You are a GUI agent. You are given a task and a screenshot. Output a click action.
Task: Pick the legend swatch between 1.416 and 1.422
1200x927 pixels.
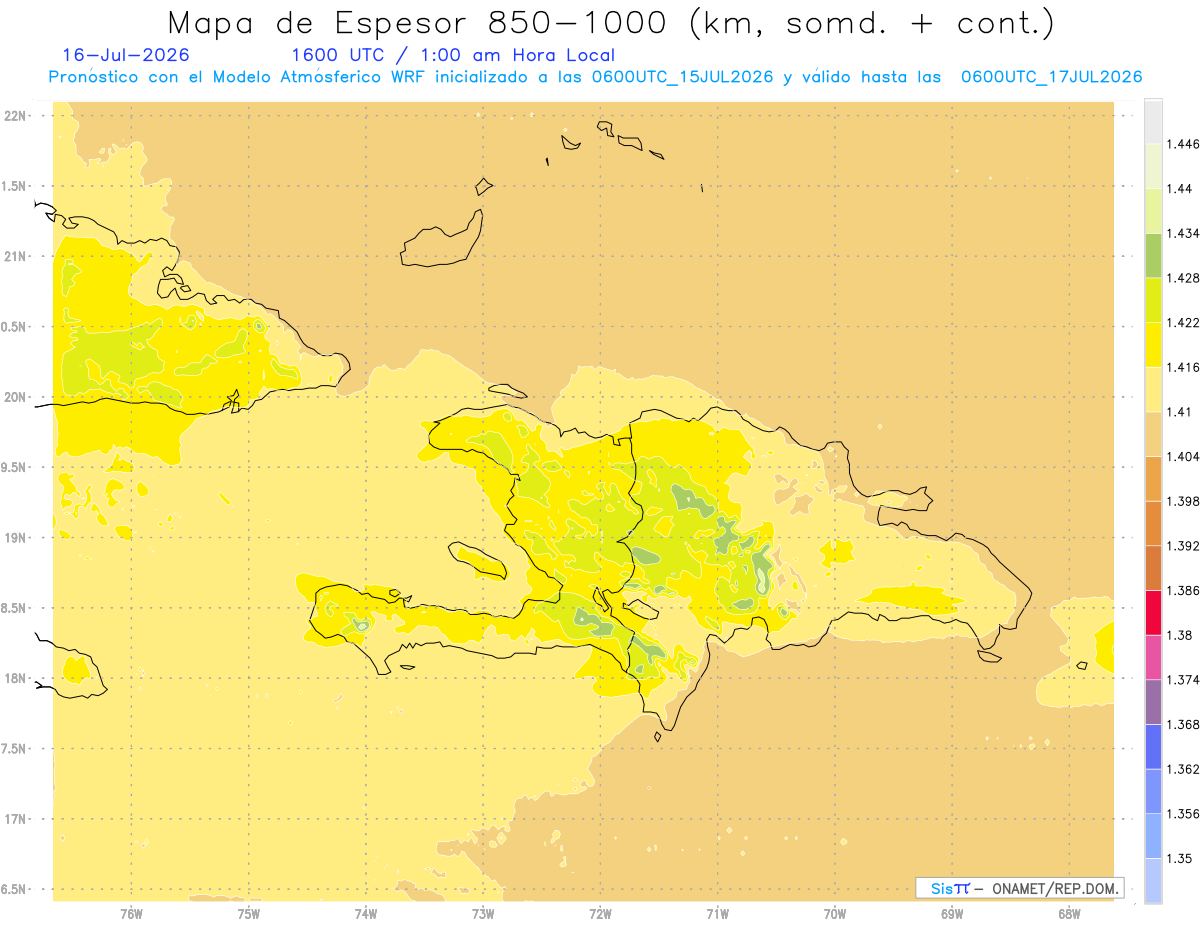1153,344
